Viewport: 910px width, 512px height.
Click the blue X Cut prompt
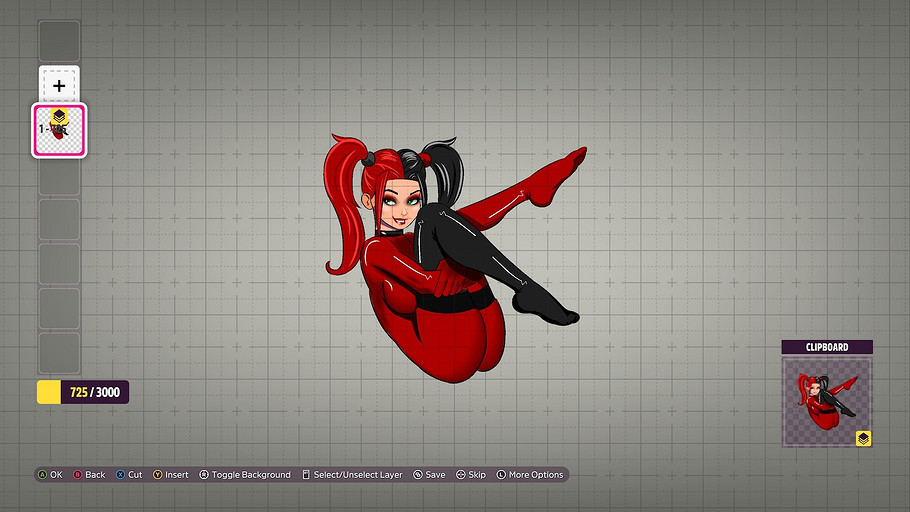128,475
